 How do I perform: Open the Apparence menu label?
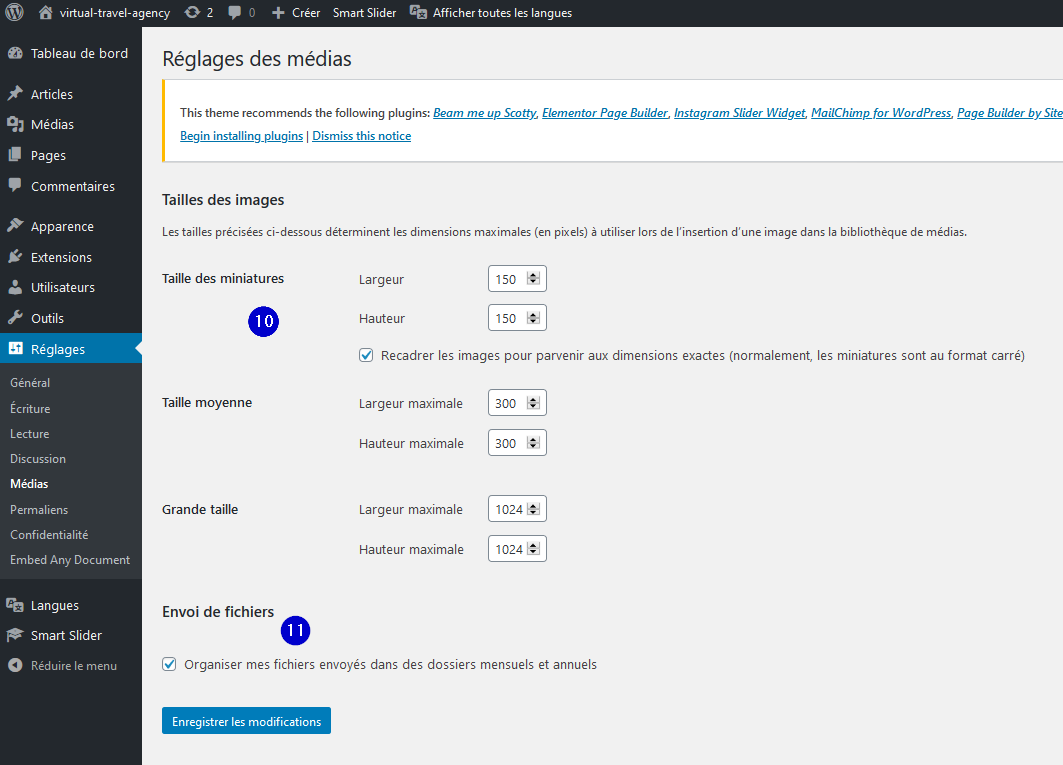[x=62, y=227]
